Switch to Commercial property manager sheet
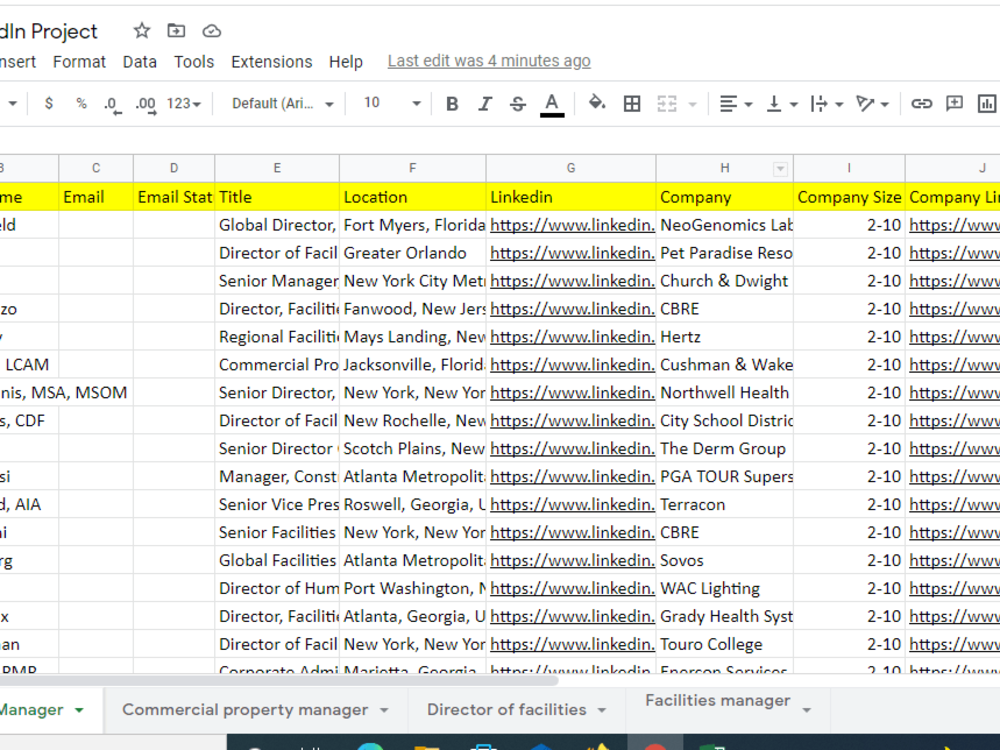This screenshot has height=750, width=1000. pyautogui.click(x=245, y=710)
